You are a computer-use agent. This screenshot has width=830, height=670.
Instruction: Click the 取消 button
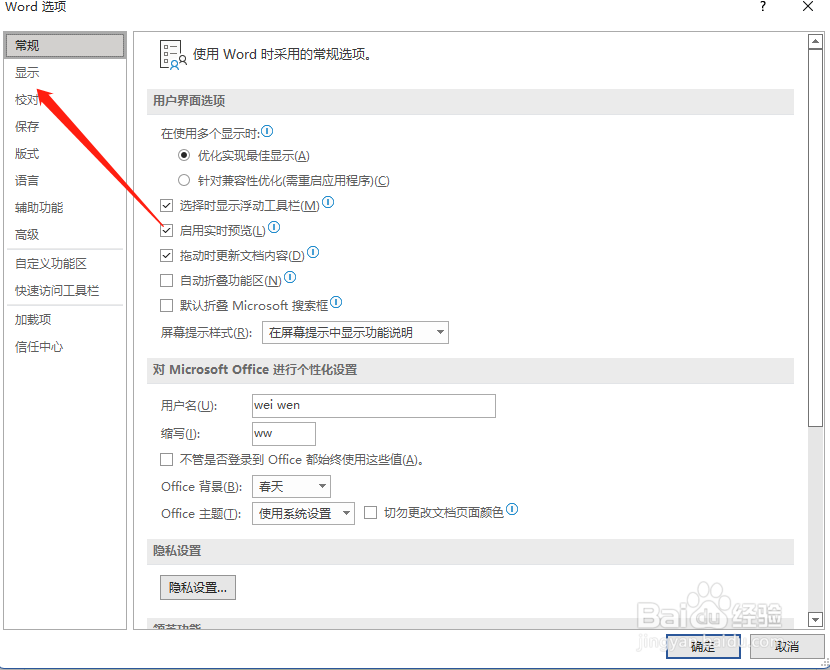(x=787, y=646)
